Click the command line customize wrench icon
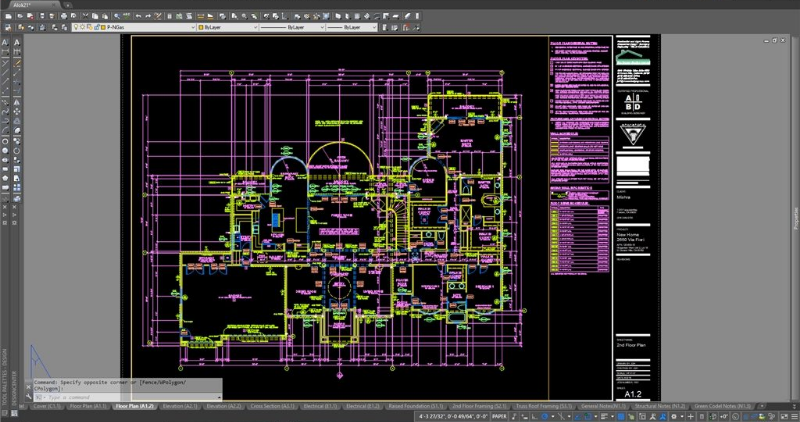 coord(29,396)
